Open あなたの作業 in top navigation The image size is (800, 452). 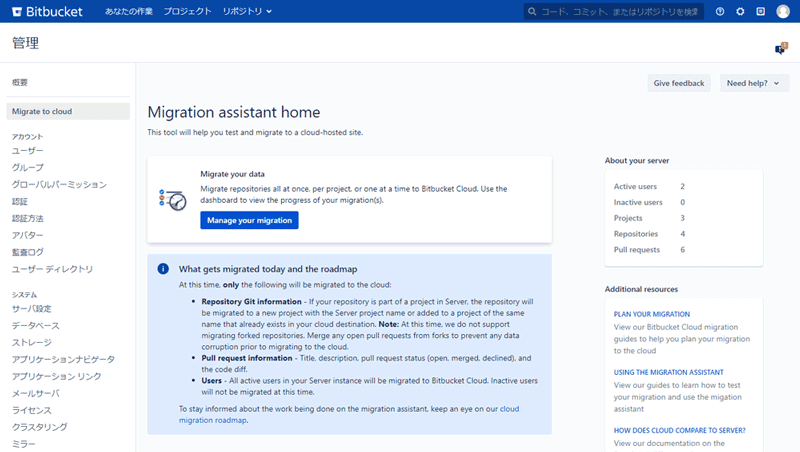click(x=129, y=11)
